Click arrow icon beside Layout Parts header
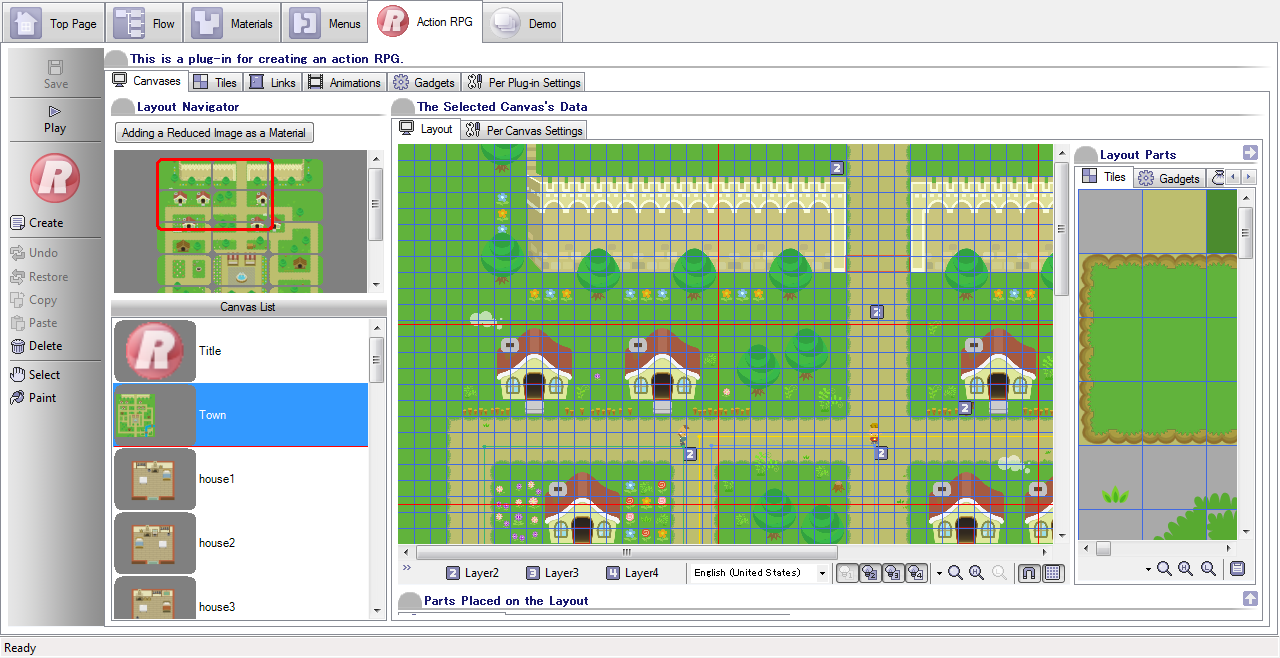Image resolution: width=1280 pixels, height=658 pixels. coord(1250,153)
